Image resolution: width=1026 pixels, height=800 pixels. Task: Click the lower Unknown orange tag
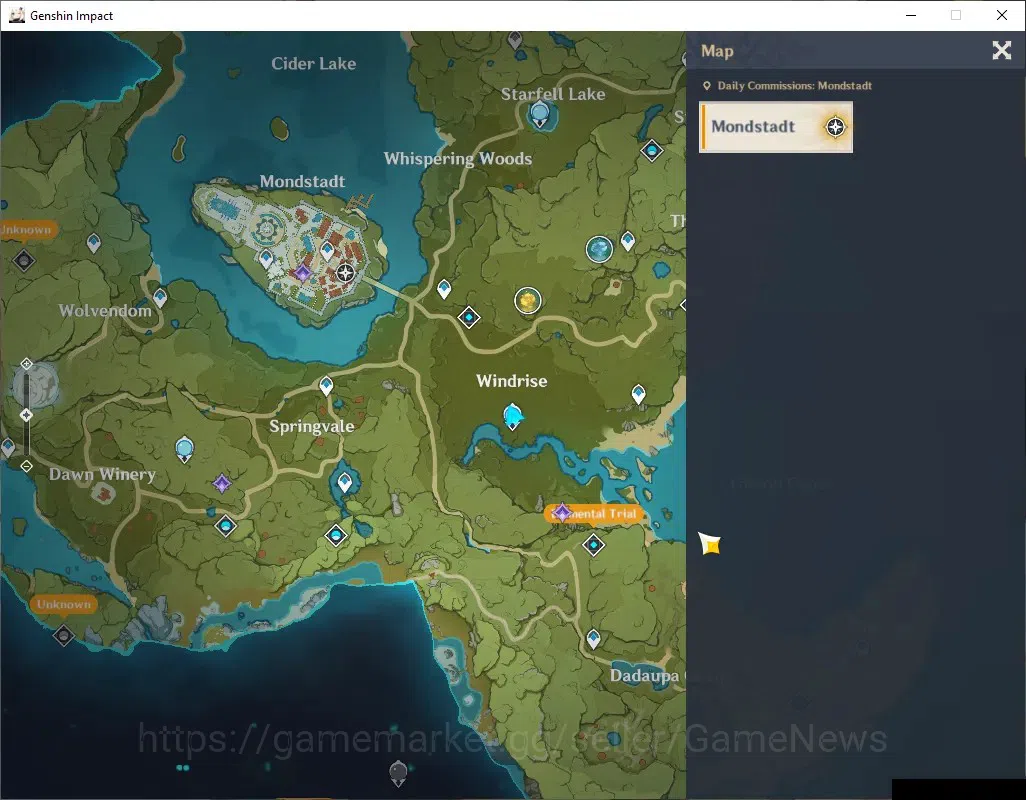tap(63, 604)
